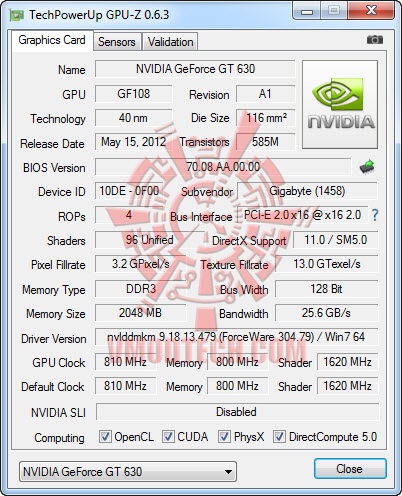
Task: Click the dropdown arrow of GPU selector
Action: [228, 472]
